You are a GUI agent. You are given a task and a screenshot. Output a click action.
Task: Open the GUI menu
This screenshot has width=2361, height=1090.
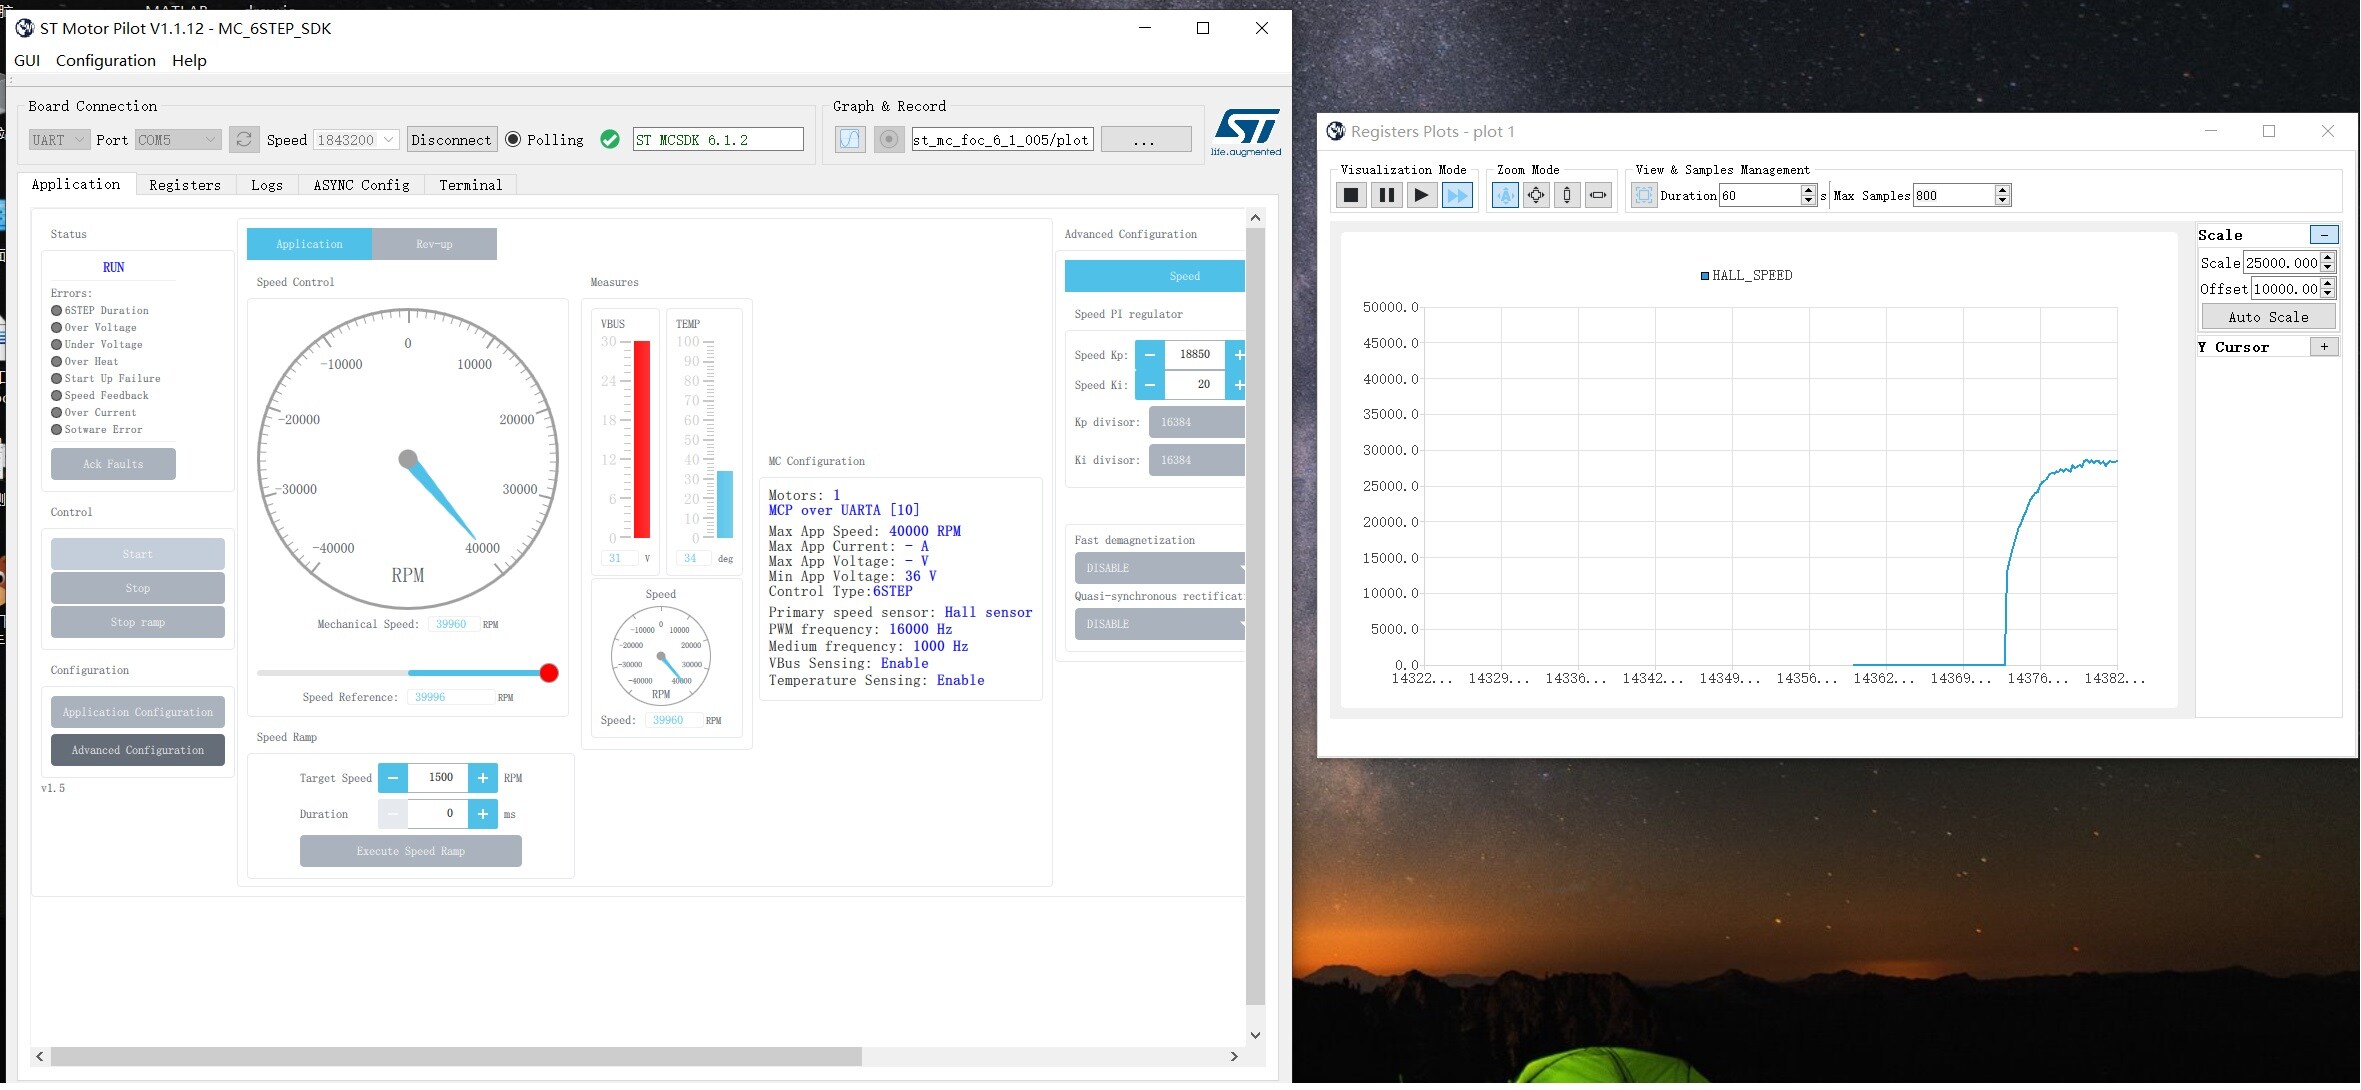click(x=27, y=60)
